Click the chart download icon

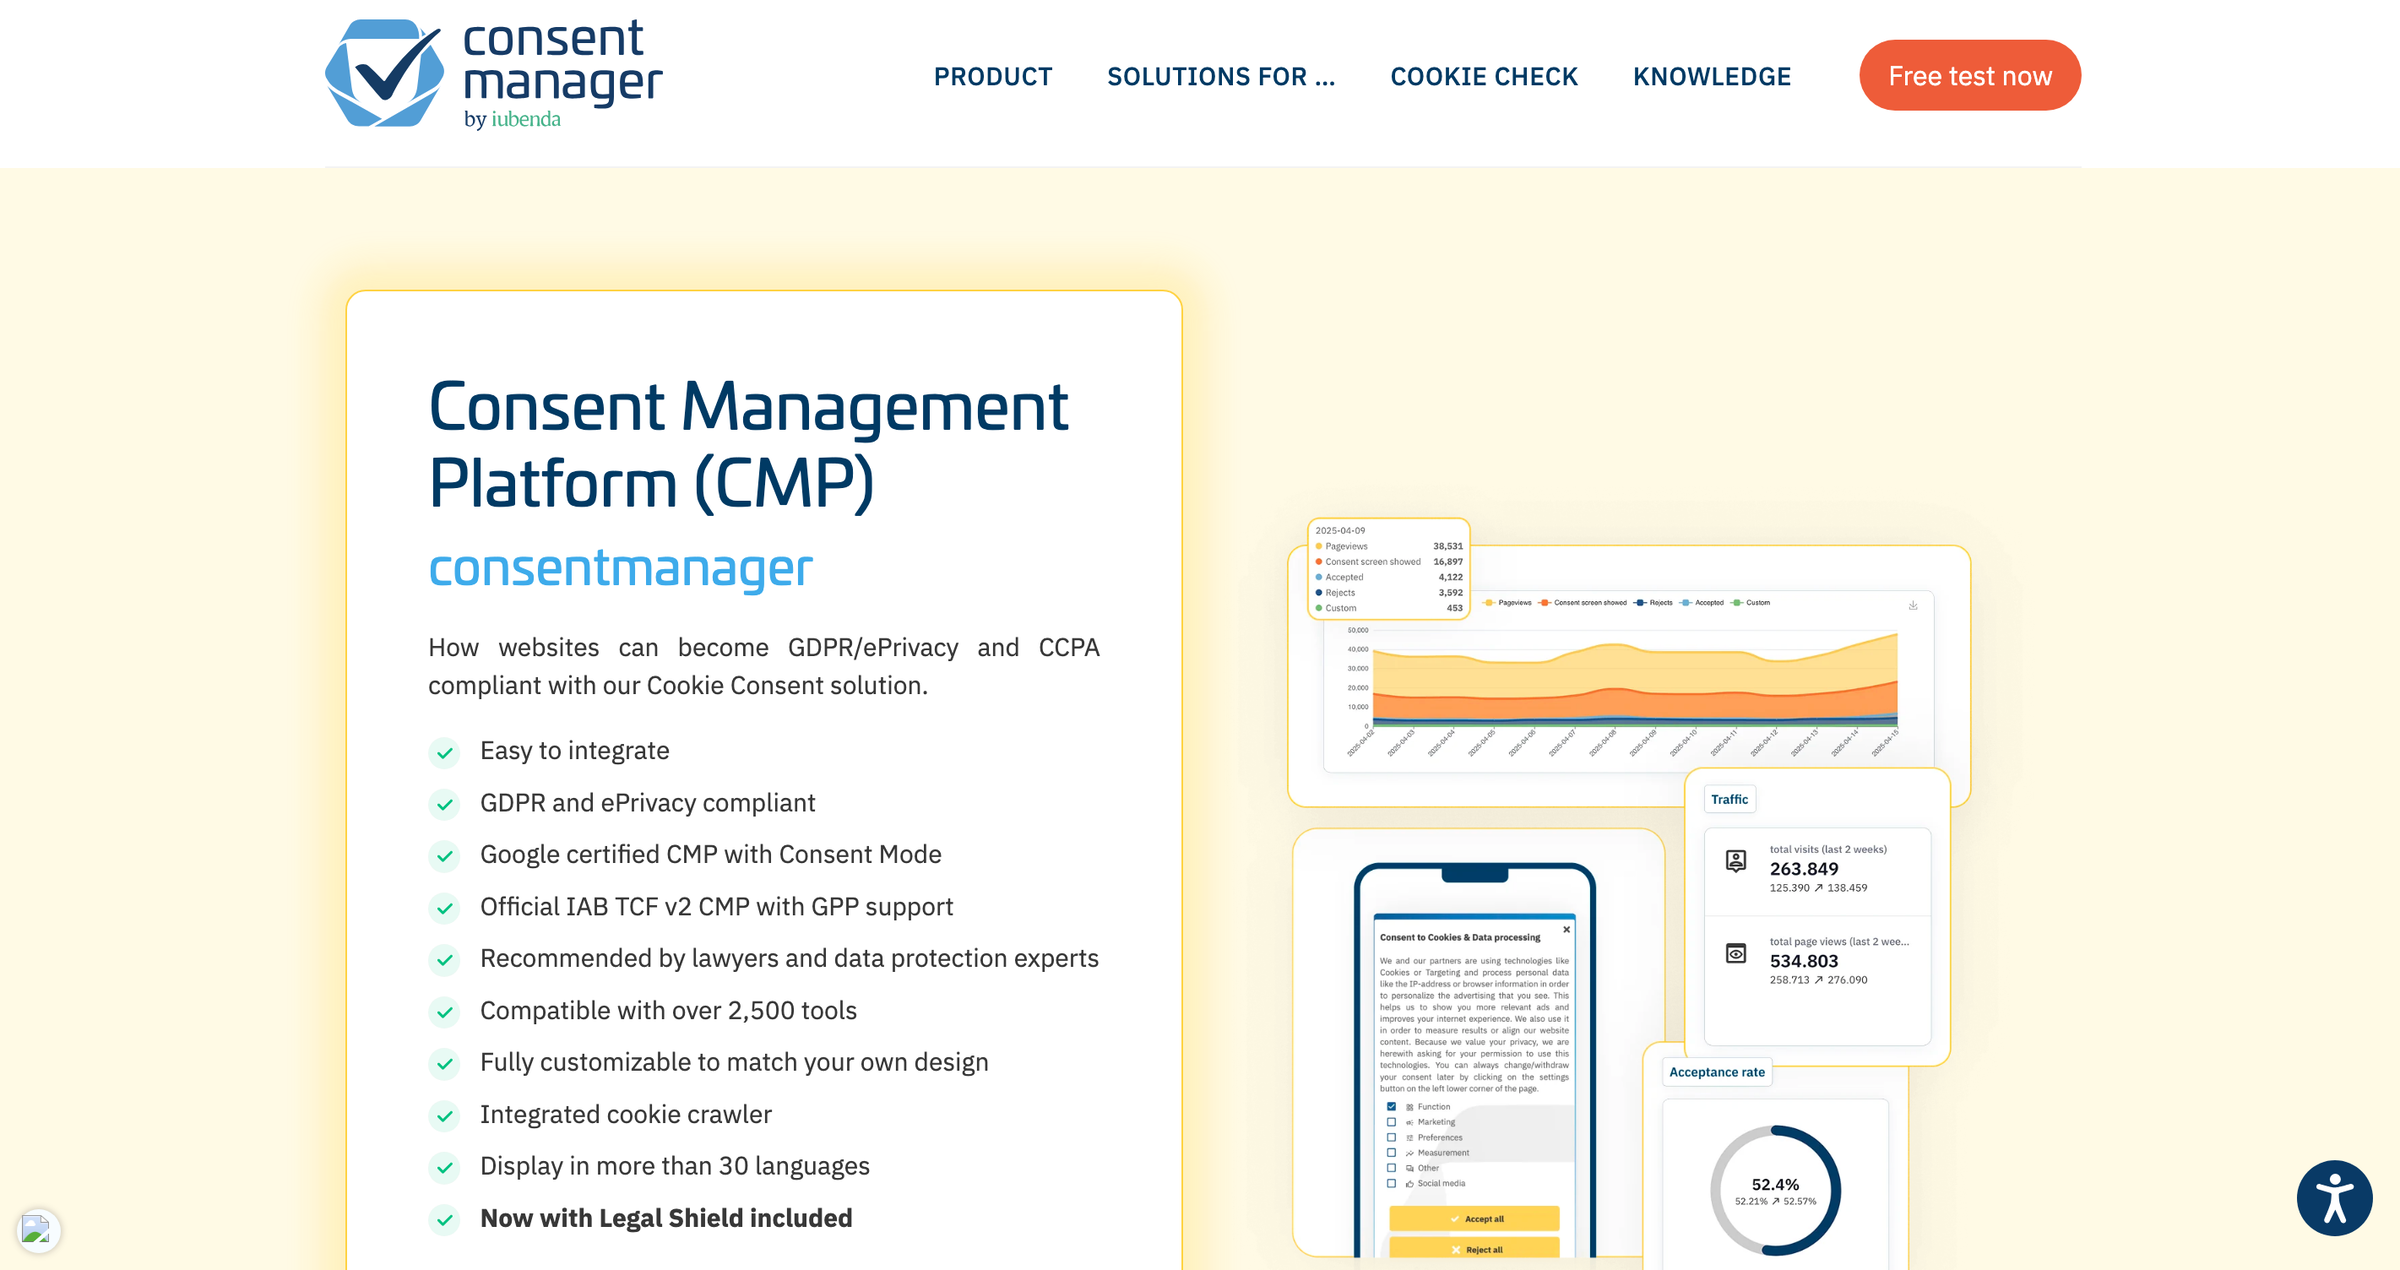tap(1912, 605)
